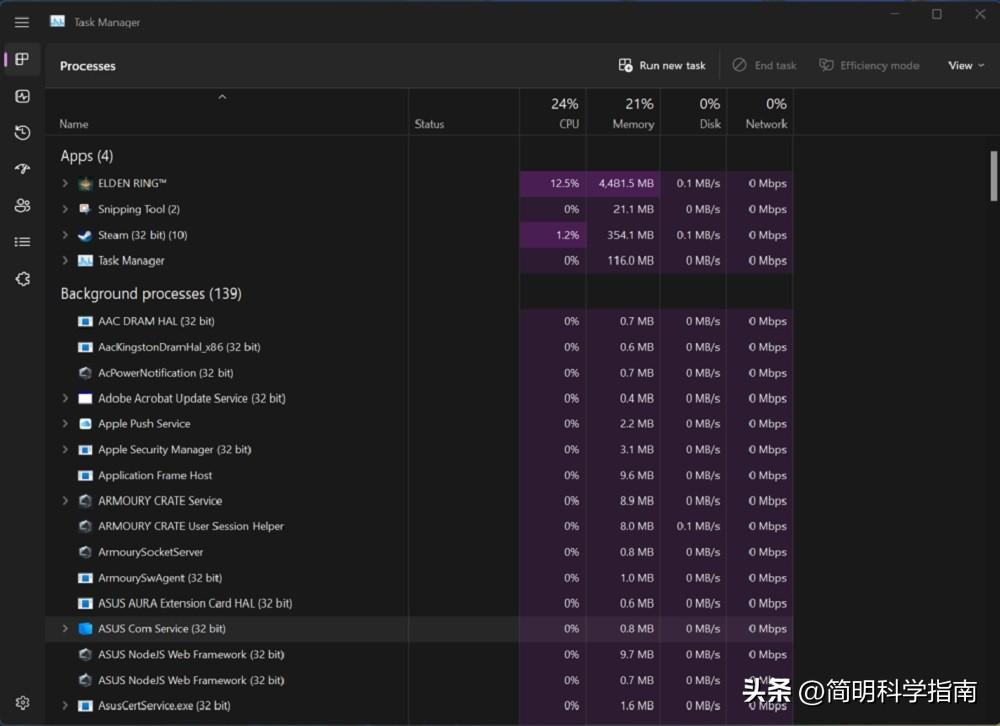Viewport: 1000px width, 726px height.
Task: Expand the Snipping Tool process group
Action: pyautogui.click(x=65, y=209)
